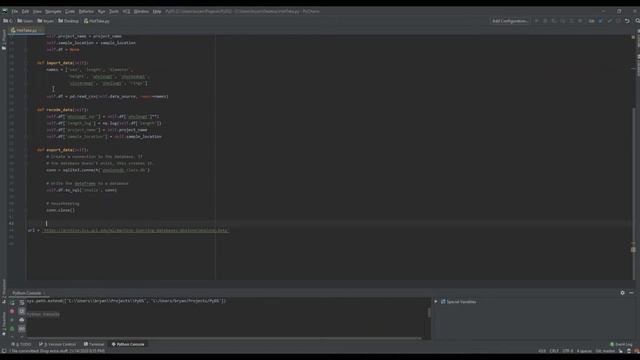Click the Python file breadcrumb in navigation bar

click(97, 21)
